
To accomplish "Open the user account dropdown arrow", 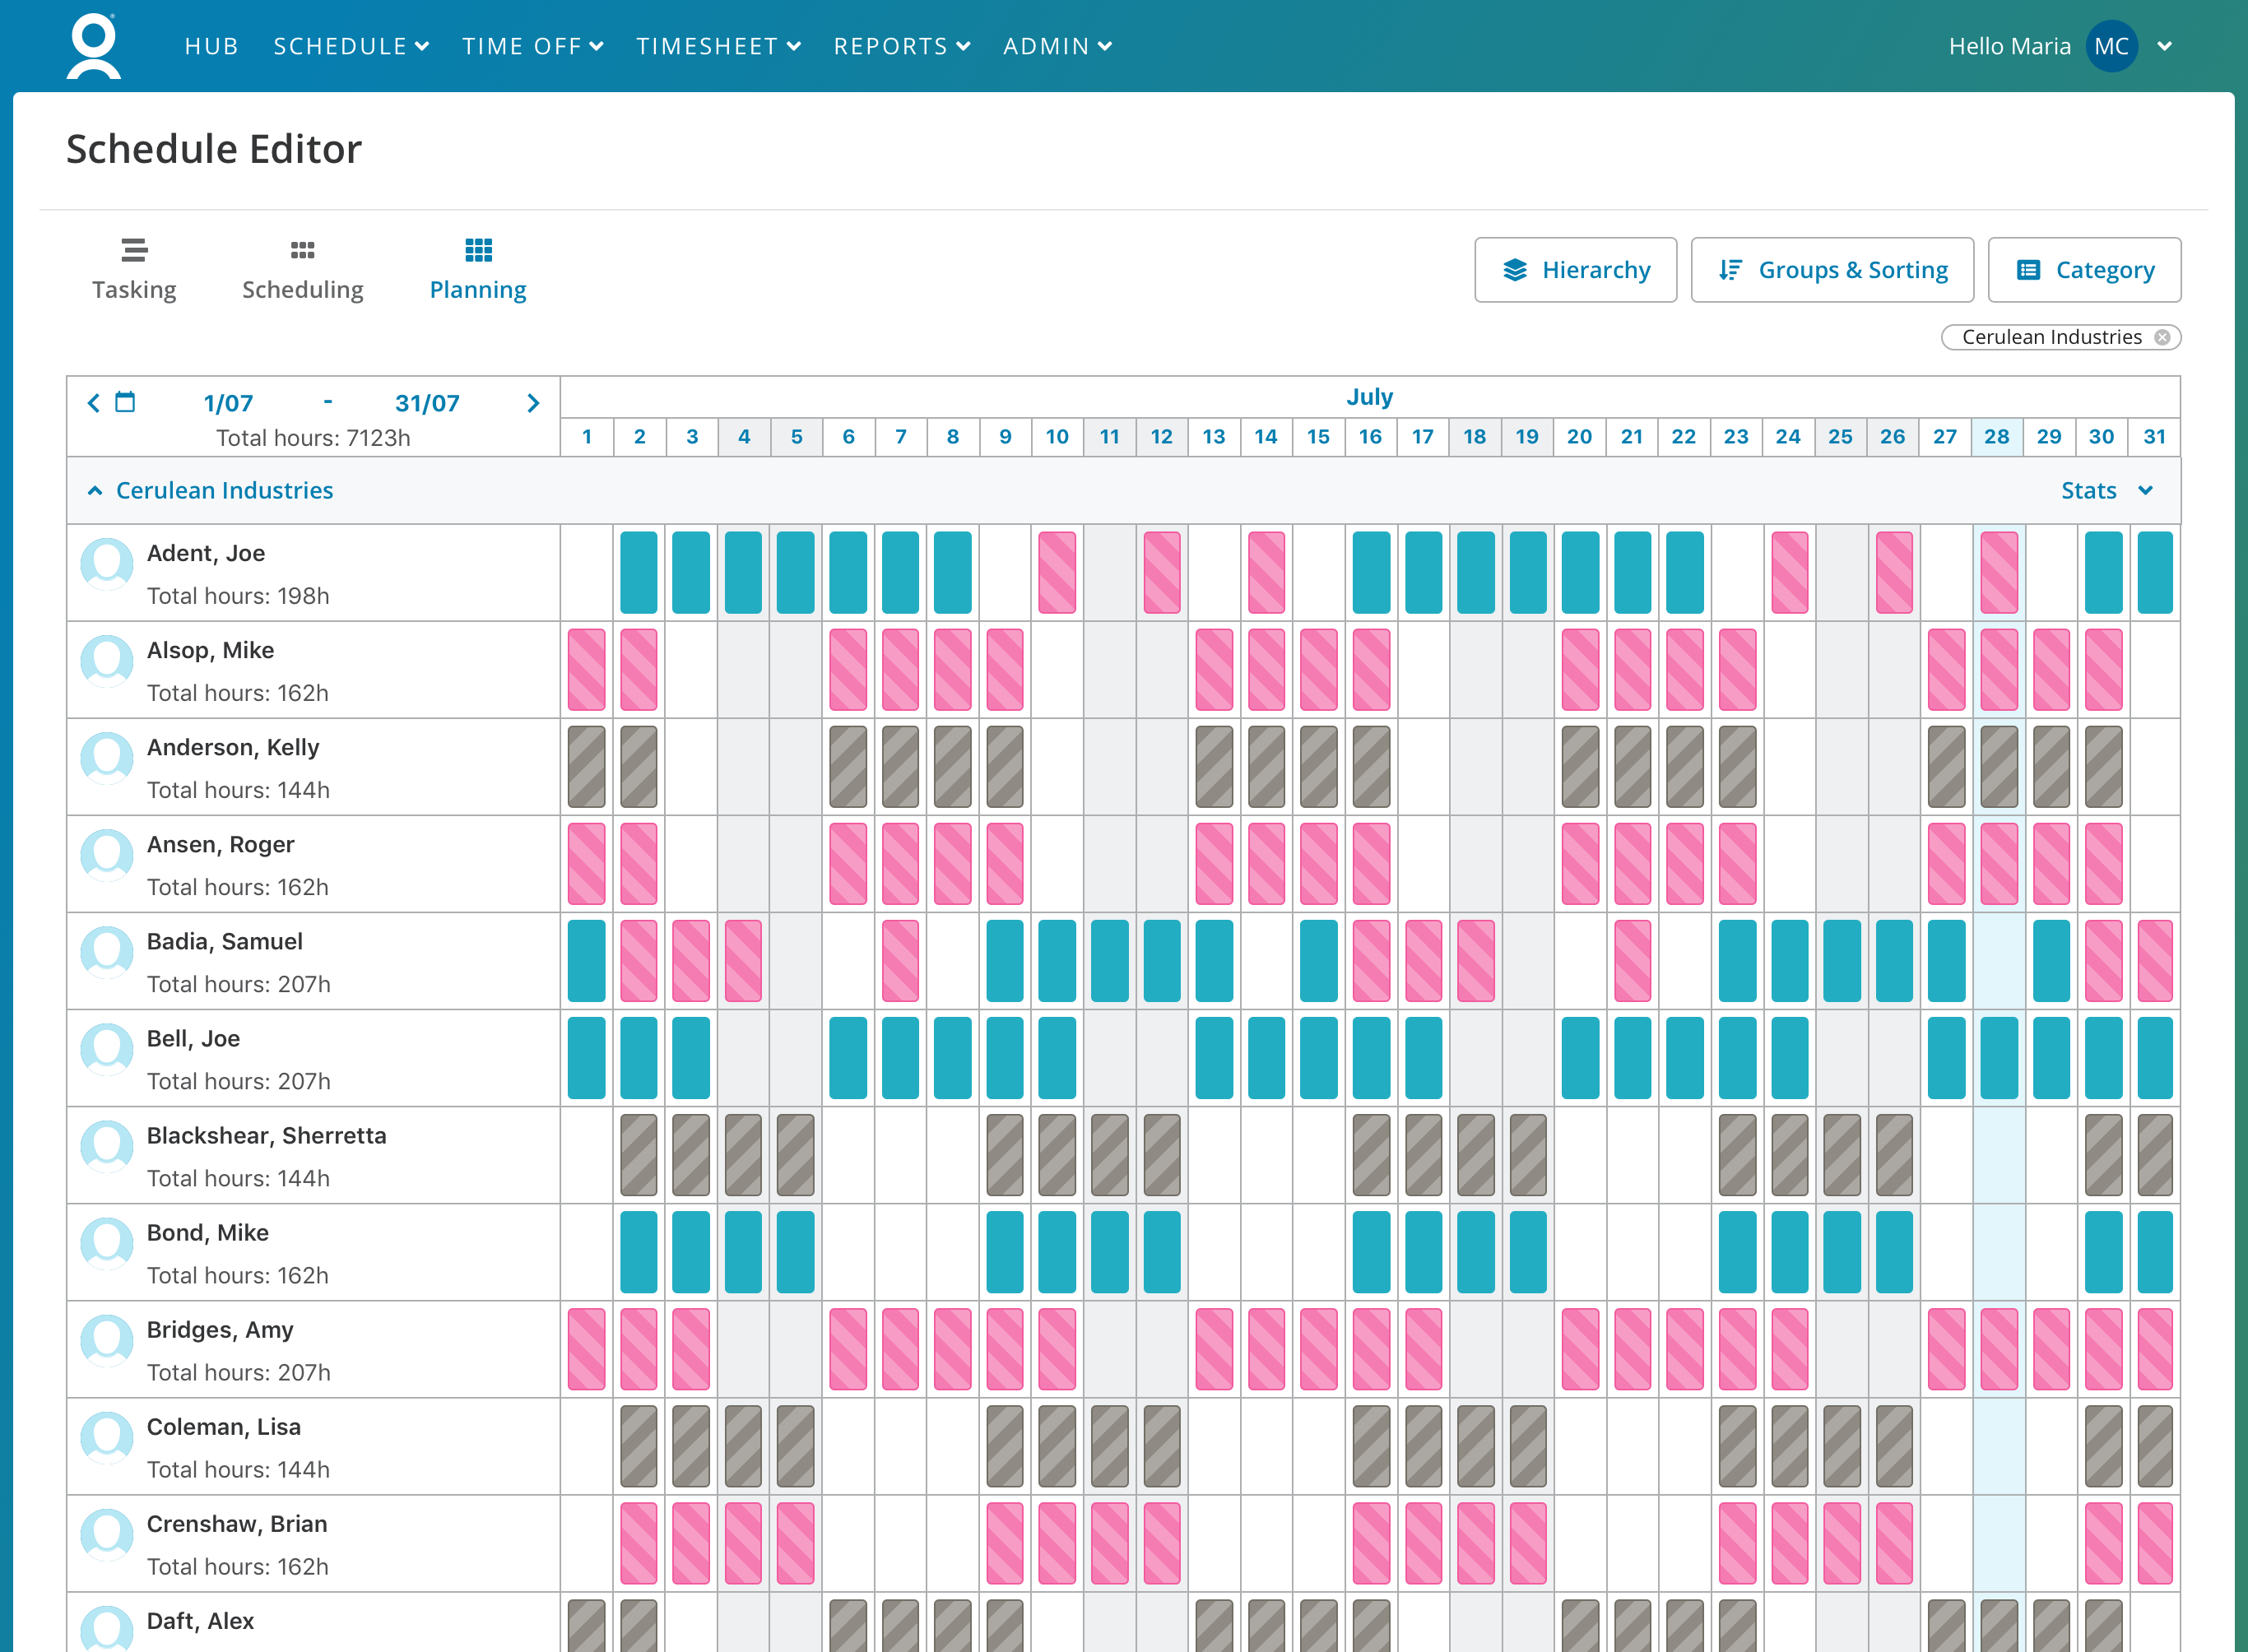I will pos(2165,46).
